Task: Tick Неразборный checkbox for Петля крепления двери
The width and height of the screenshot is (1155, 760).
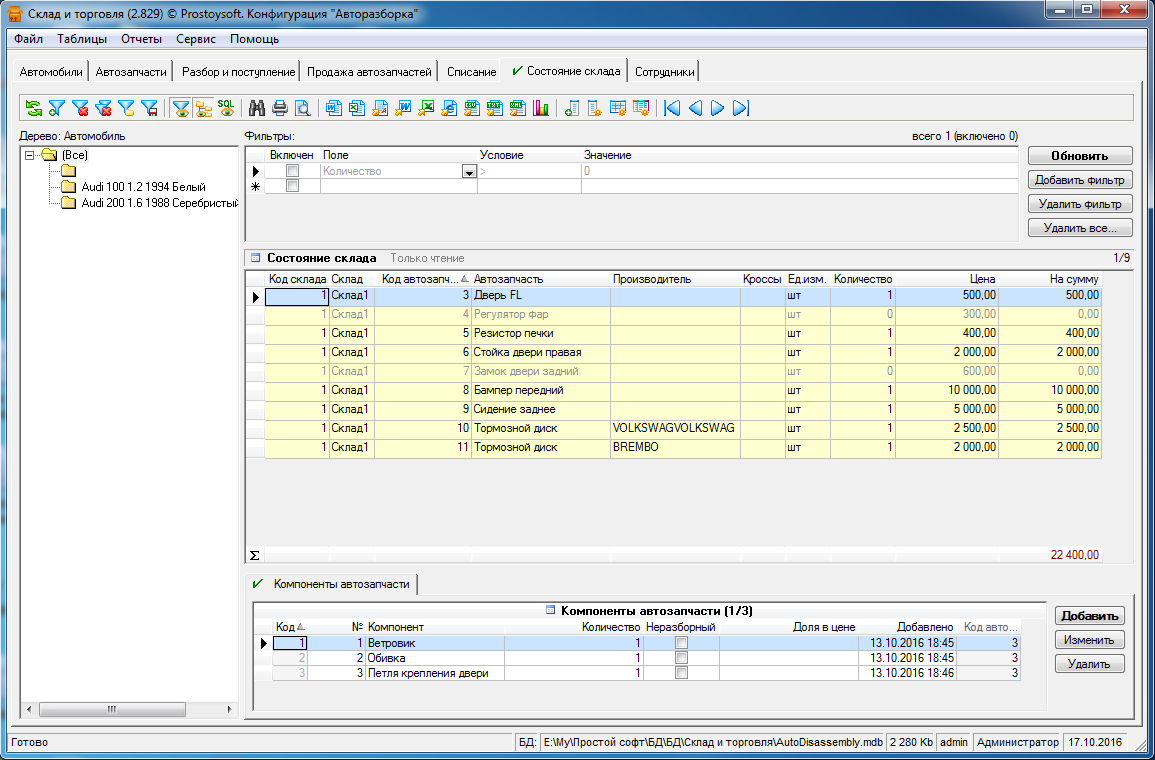Action: [681, 673]
